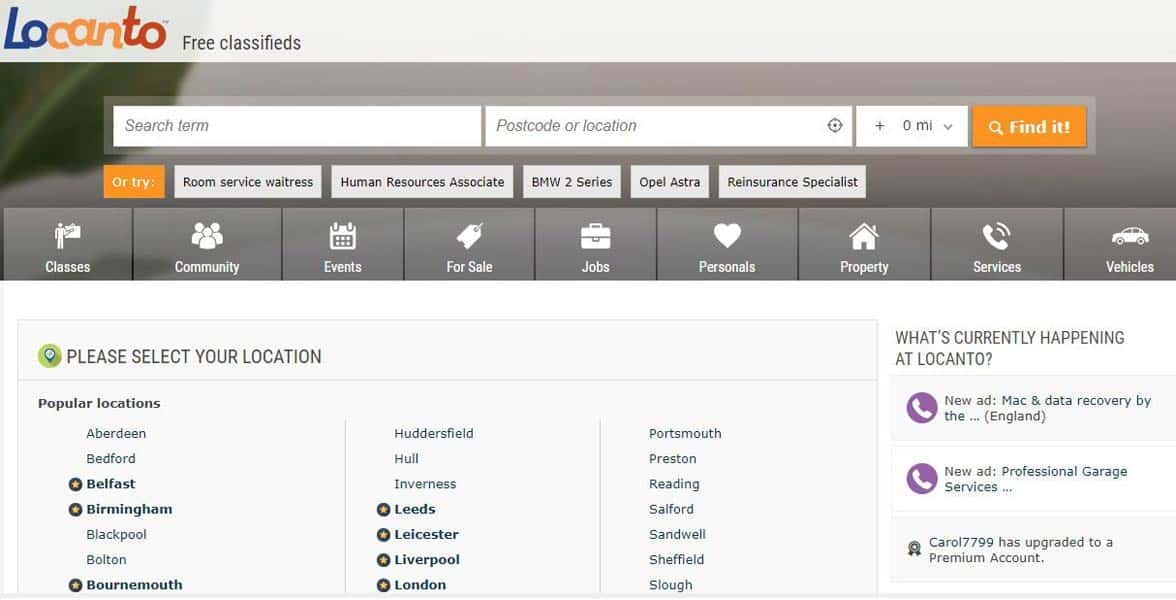Select the Property house icon
1176x600 pixels.
tap(864, 237)
